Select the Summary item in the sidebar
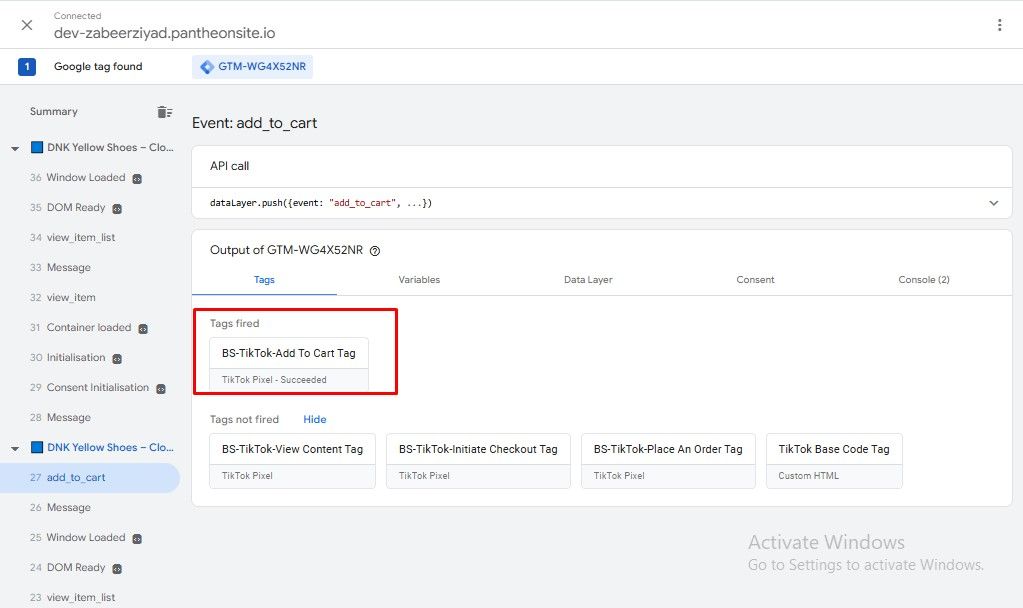 coord(53,112)
